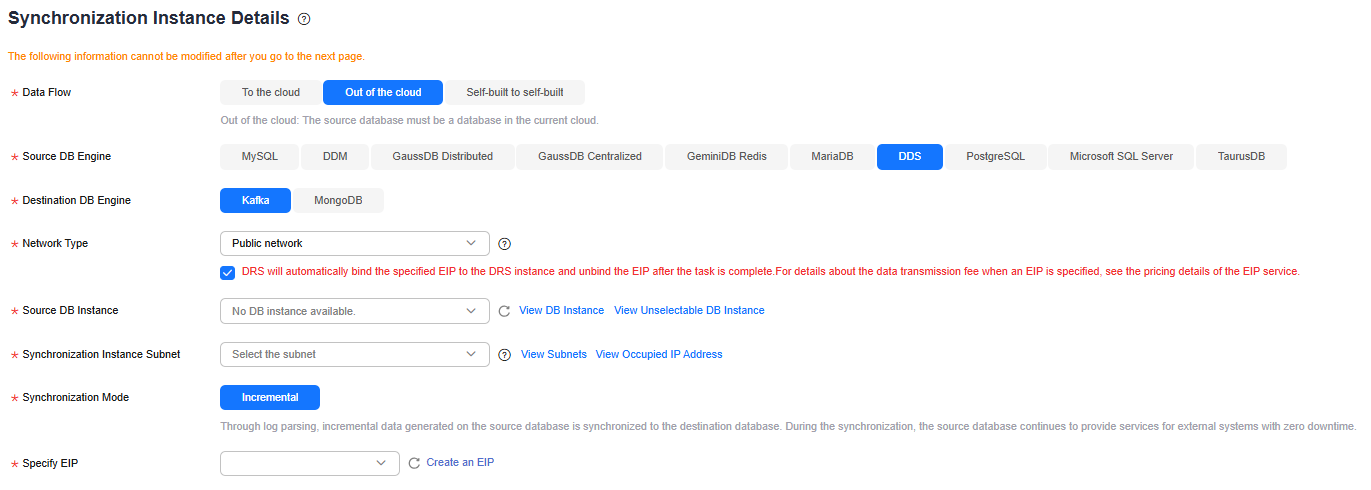This screenshot has height=490, width=1371.
Task: Open View Unselectable DB Instance link
Action: (x=689, y=311)
